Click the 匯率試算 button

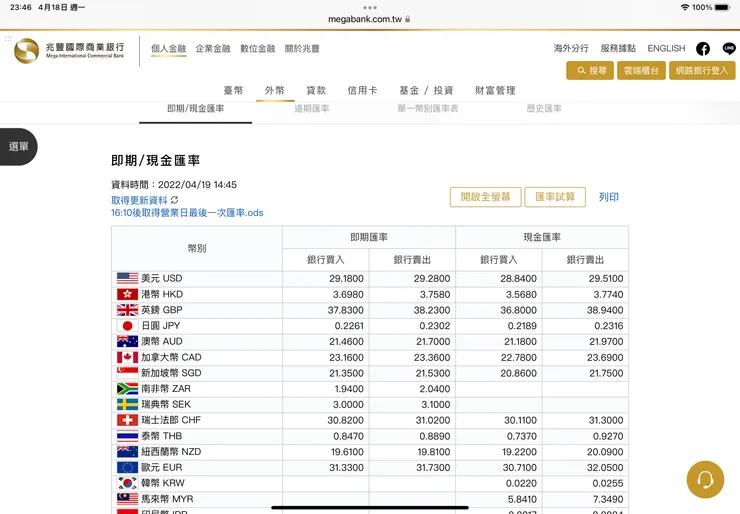555,197
